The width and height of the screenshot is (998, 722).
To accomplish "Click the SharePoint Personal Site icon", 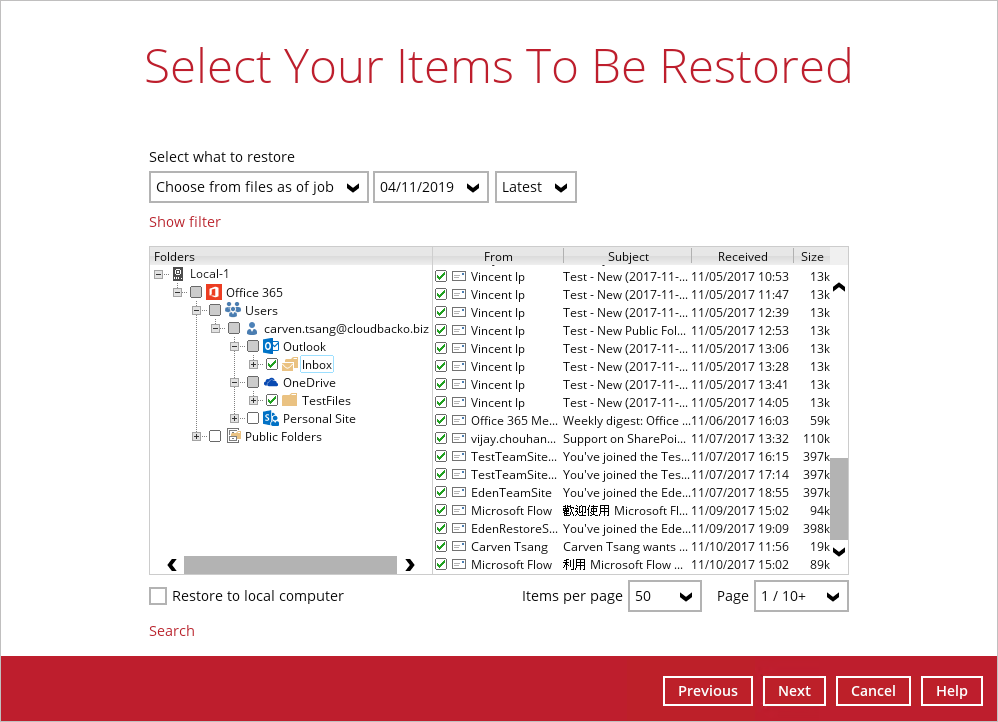I will click(270, 419).
